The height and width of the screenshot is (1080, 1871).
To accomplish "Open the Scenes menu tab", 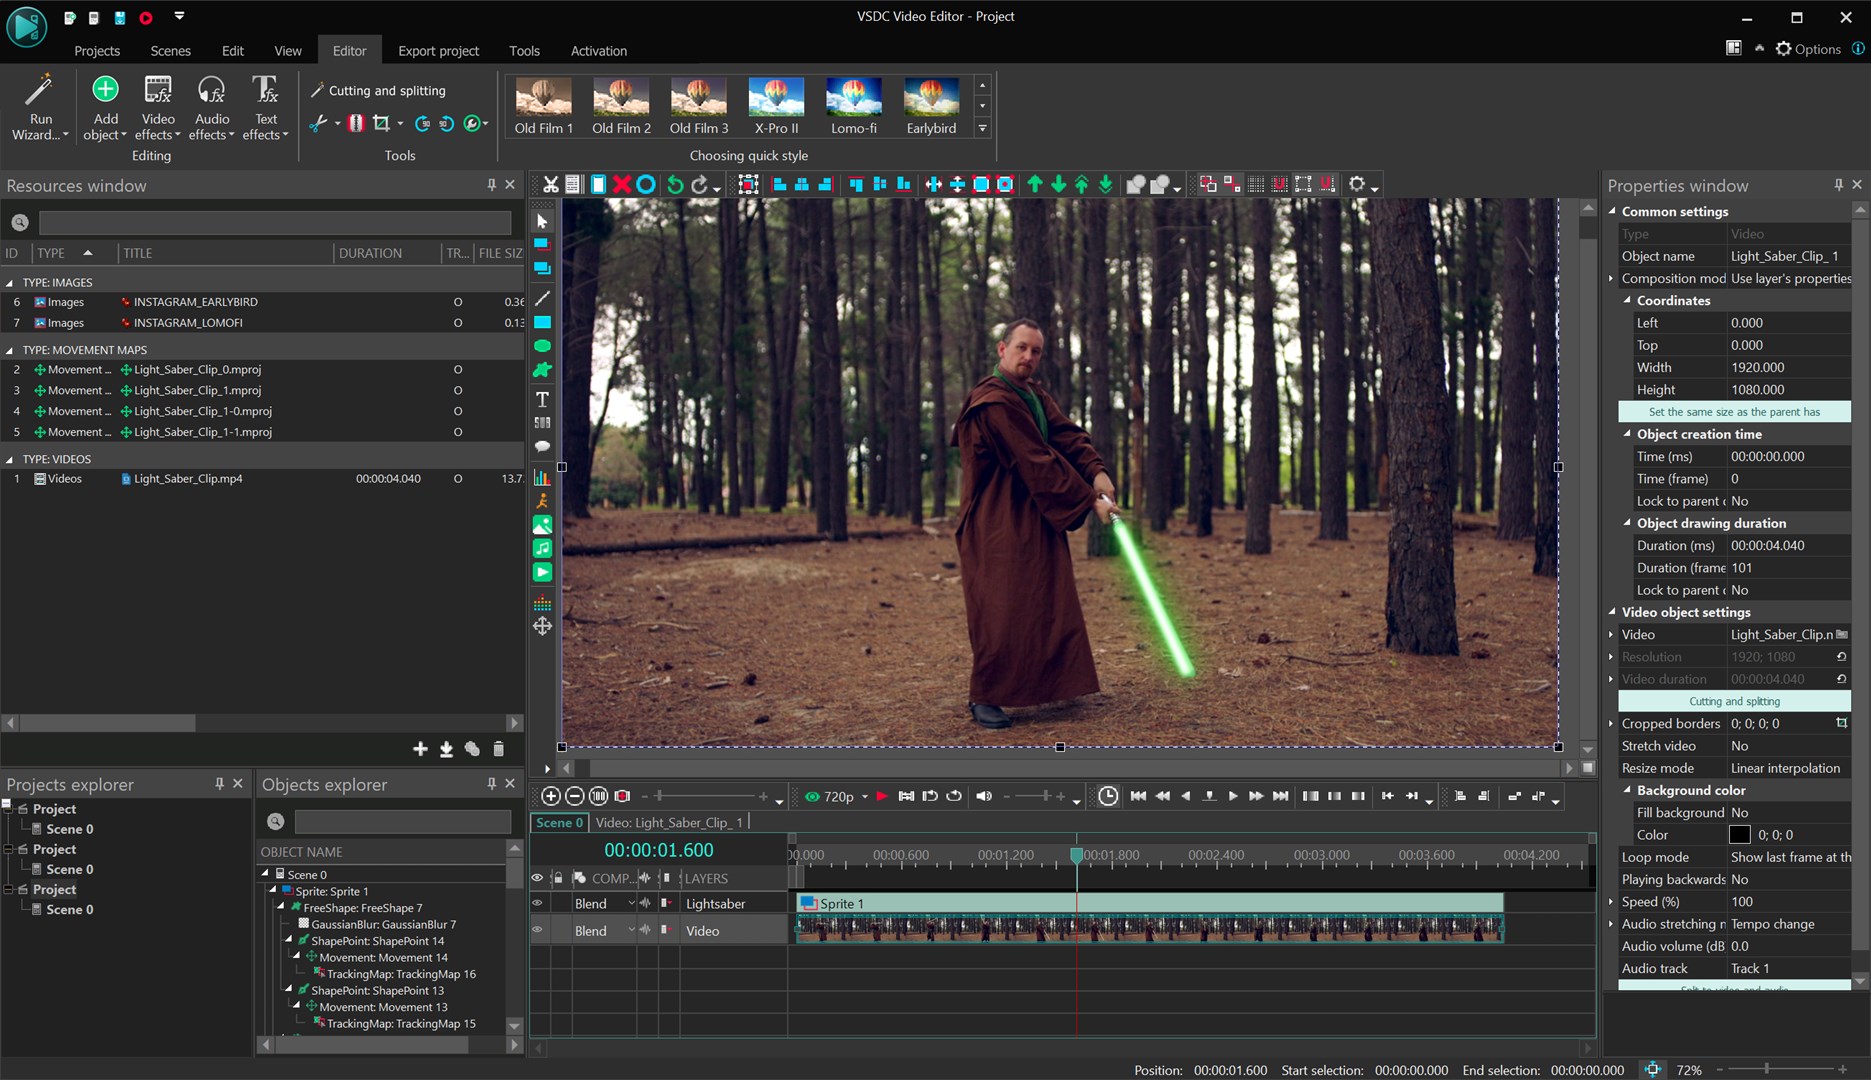I will [170, 50].
